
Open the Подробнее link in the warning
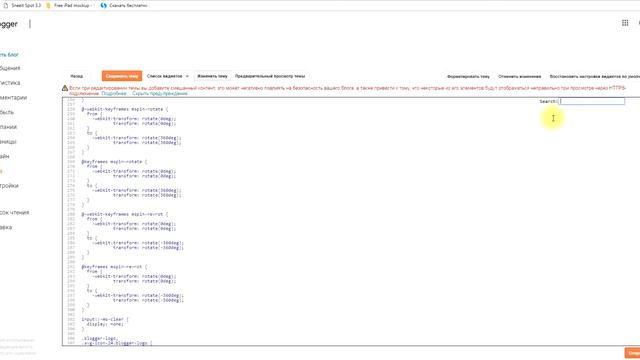click(114, 93)
